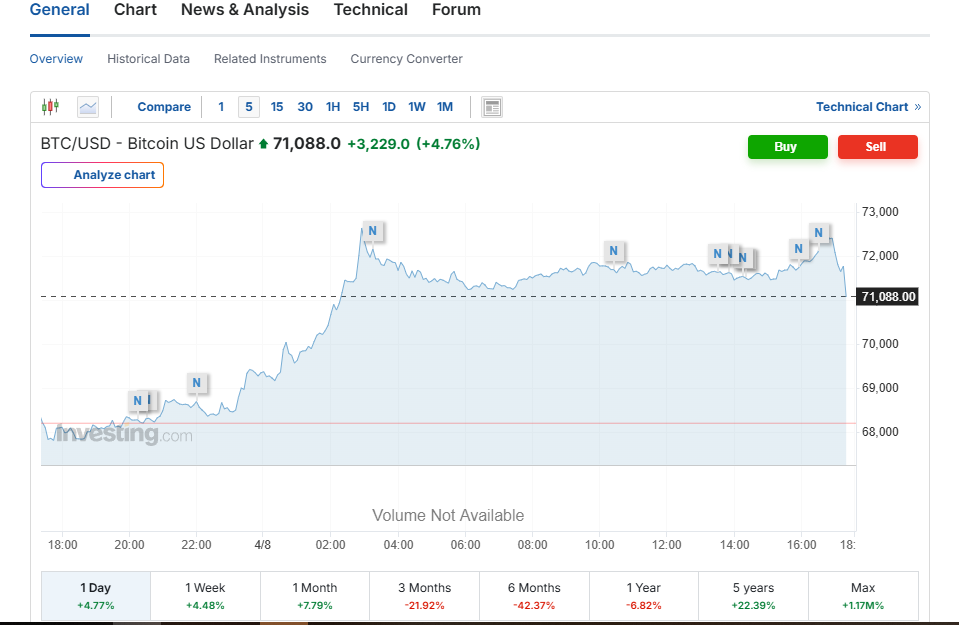959x625 pixels.
Task: Select the 5 years range cell
Action: (753, 596)
